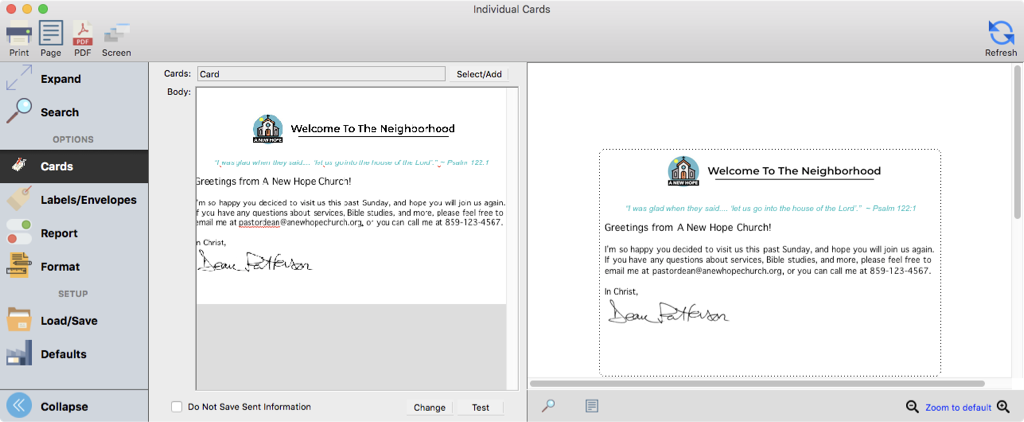Click the Cards name input field
Screen dimensions: 1024x422
320,74
